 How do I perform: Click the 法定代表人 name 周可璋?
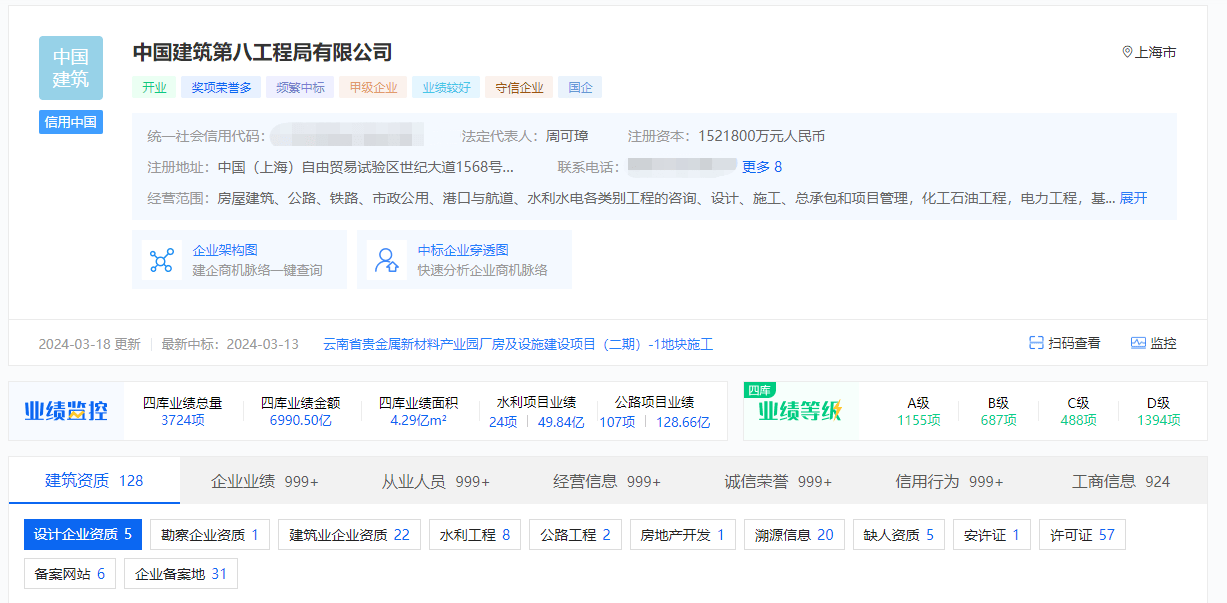pos(567,136)
